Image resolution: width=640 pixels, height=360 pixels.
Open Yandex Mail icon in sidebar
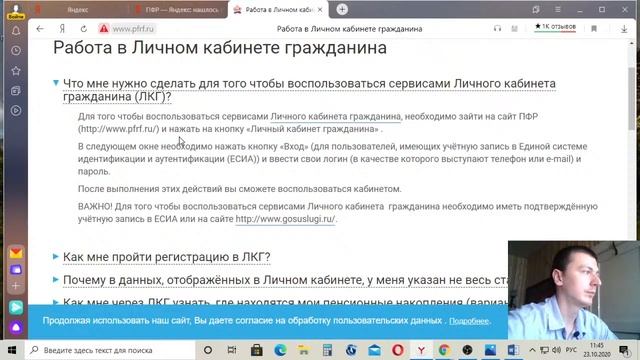click(16, 253)
